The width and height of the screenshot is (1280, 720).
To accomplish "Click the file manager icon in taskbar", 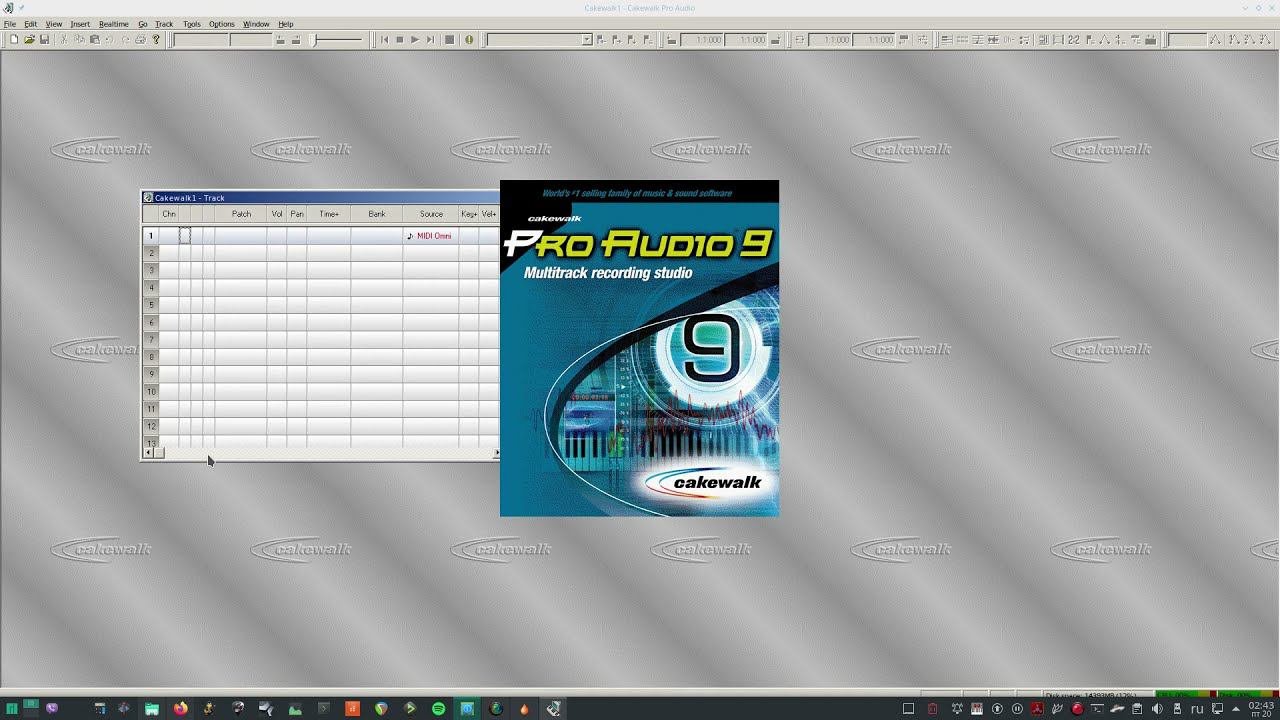I will [152, 709].
